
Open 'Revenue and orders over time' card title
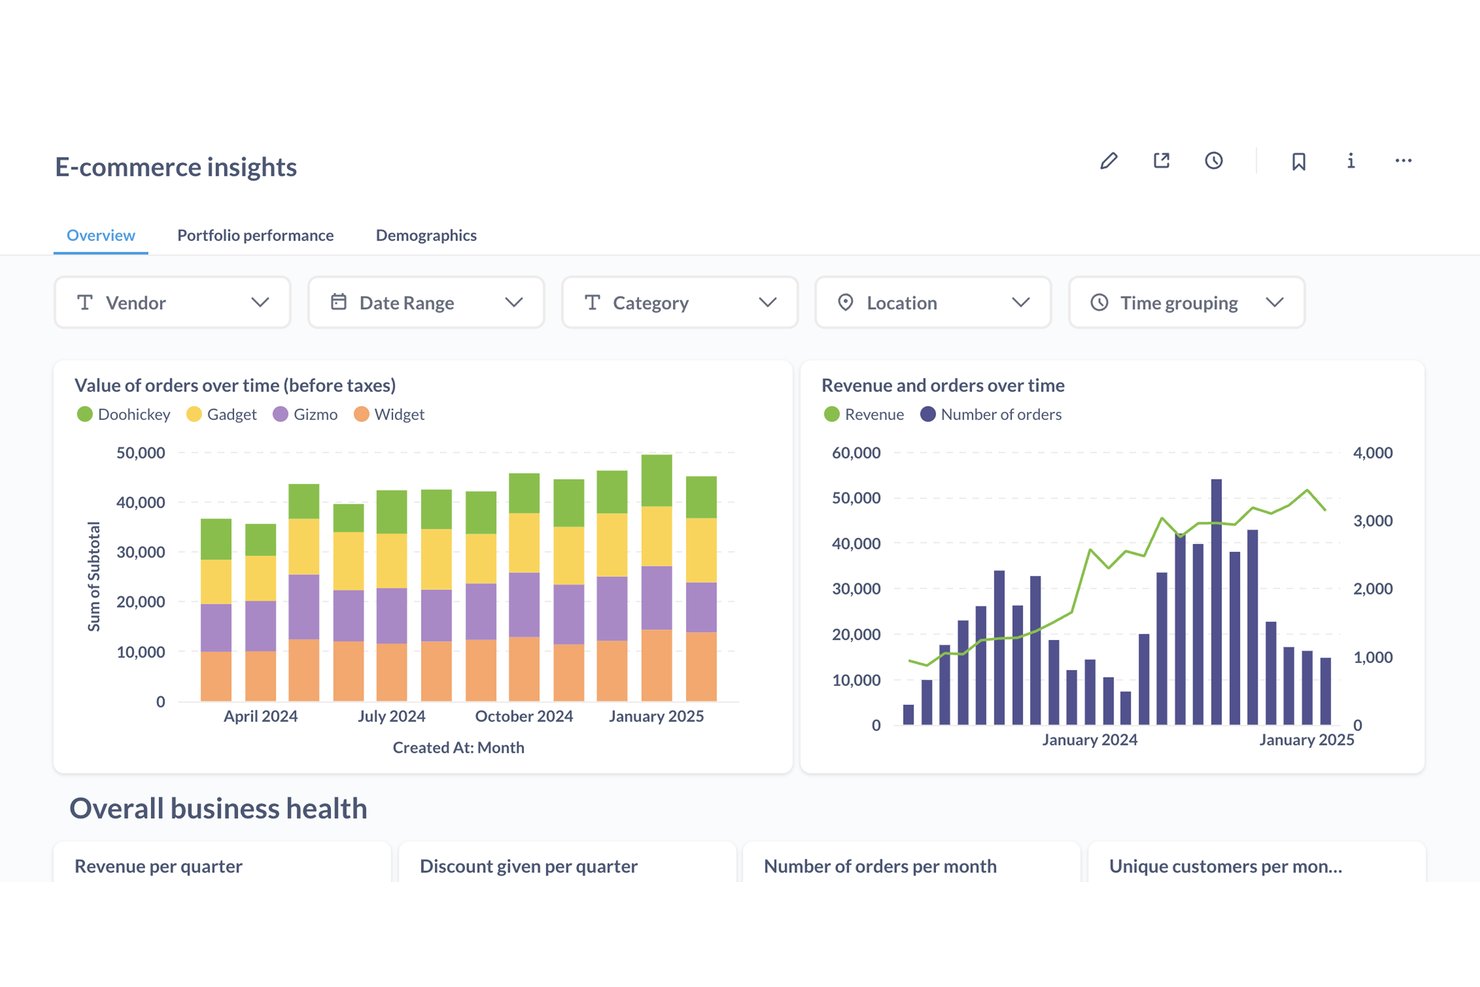click(x=943, y=385)
